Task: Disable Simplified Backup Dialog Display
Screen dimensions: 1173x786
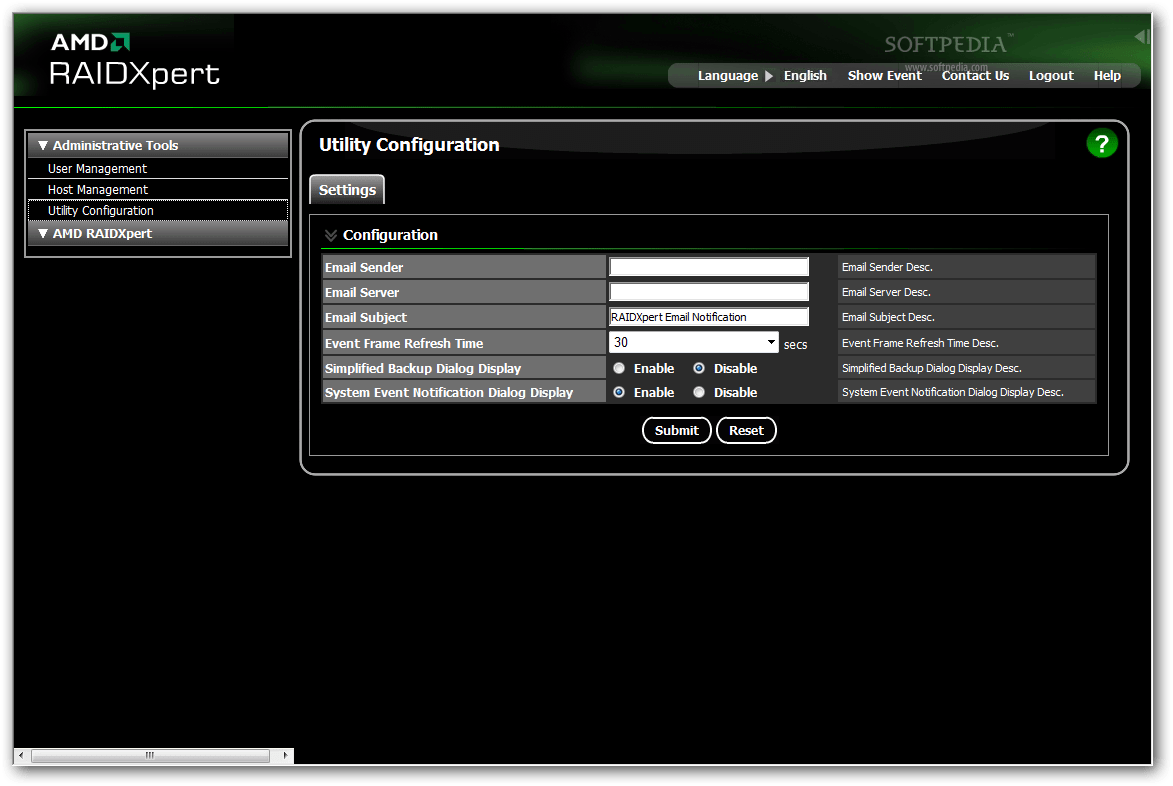Action: pos(699,368)
